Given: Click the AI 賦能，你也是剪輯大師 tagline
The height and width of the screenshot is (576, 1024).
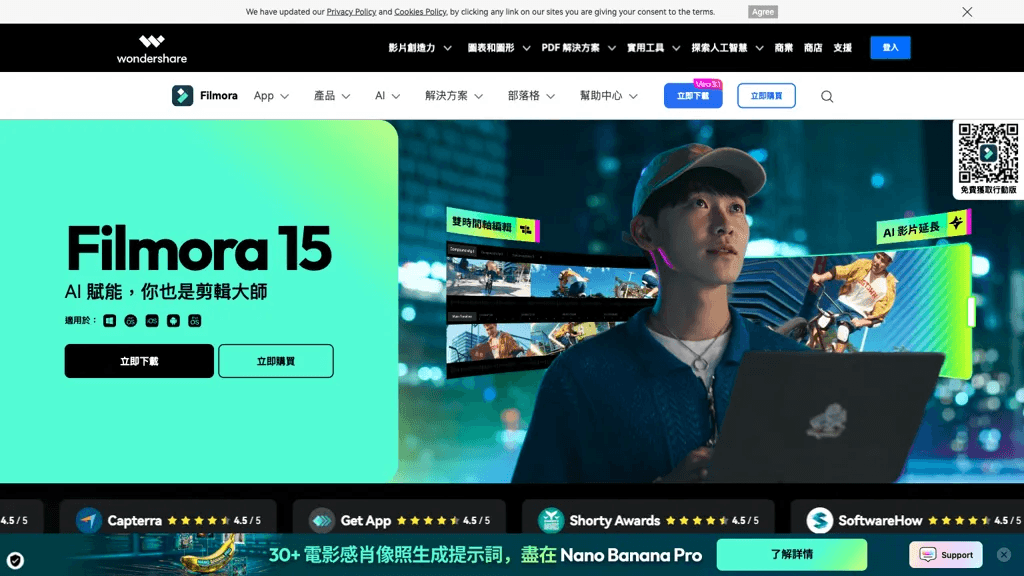Looking at the screenshot, I should 166,291.
